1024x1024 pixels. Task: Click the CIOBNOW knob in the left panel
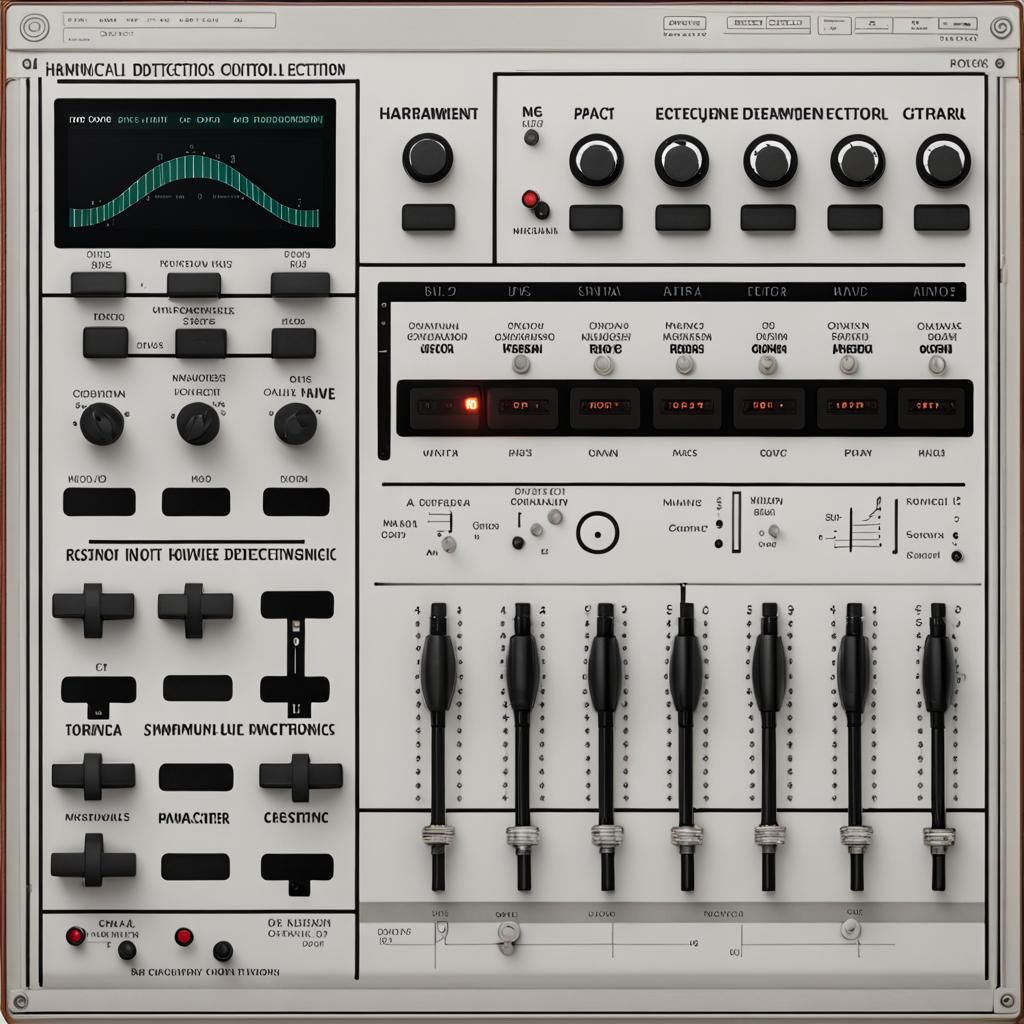(100, 425)
